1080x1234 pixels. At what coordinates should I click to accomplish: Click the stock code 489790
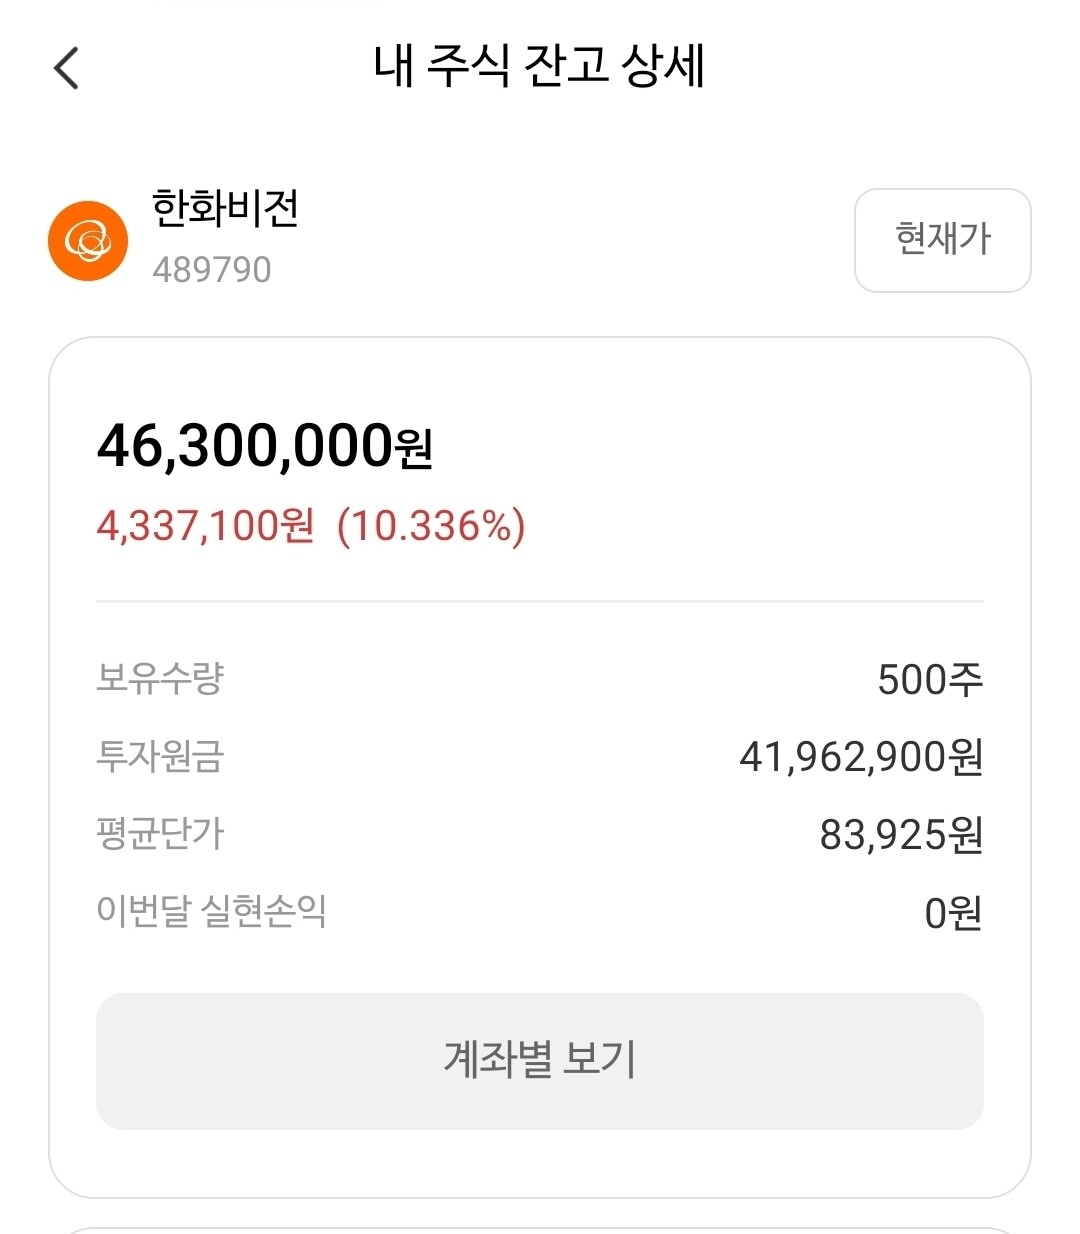click(212, 270)
